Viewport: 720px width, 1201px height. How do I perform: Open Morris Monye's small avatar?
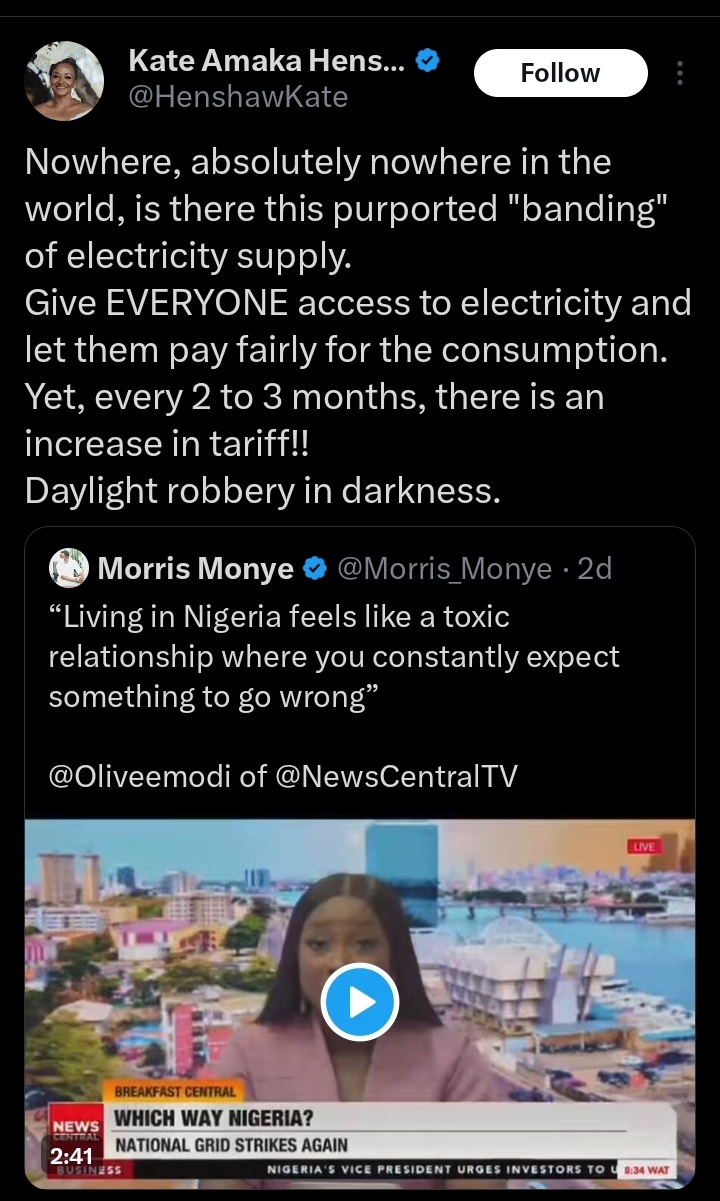[x=69, y=569]
